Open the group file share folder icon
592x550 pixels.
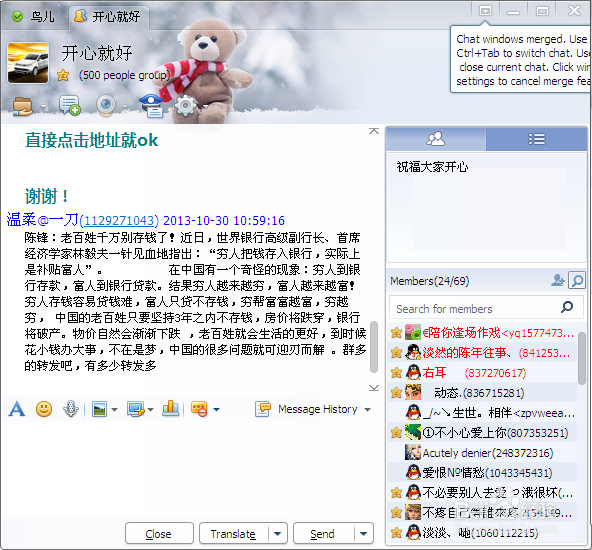[x=22, y=106]
